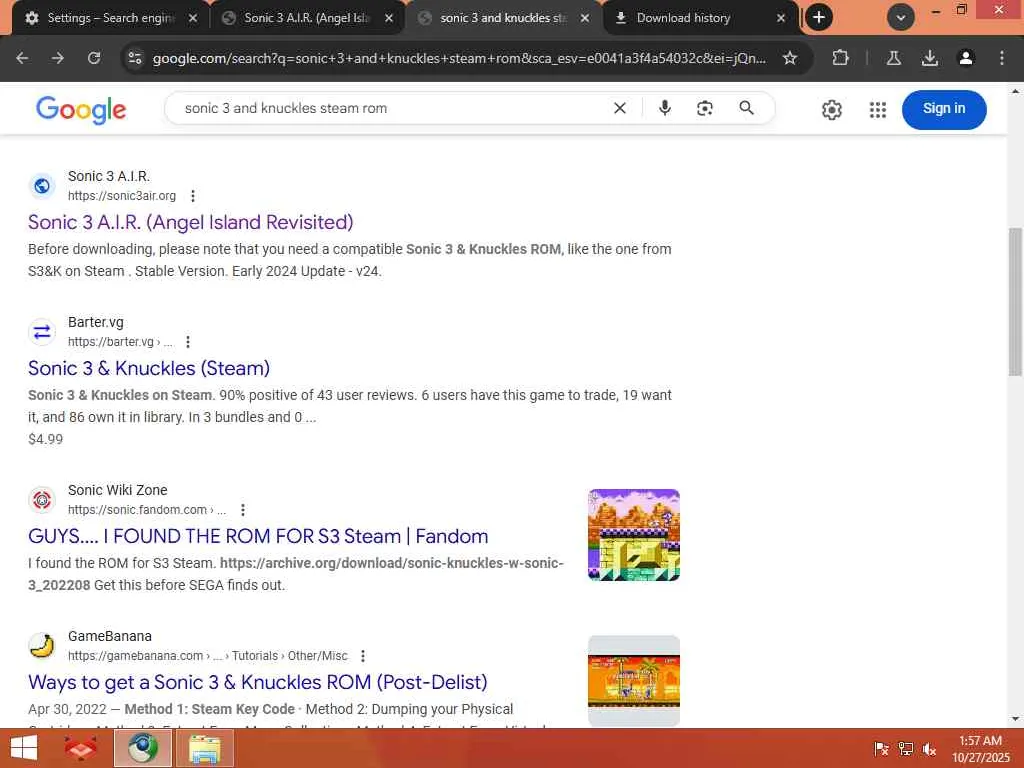The width and height of the screenshot is (1024, 768).
Task: Click the https://gamebanana.com breadcrumb
Action: pos(208,656)
